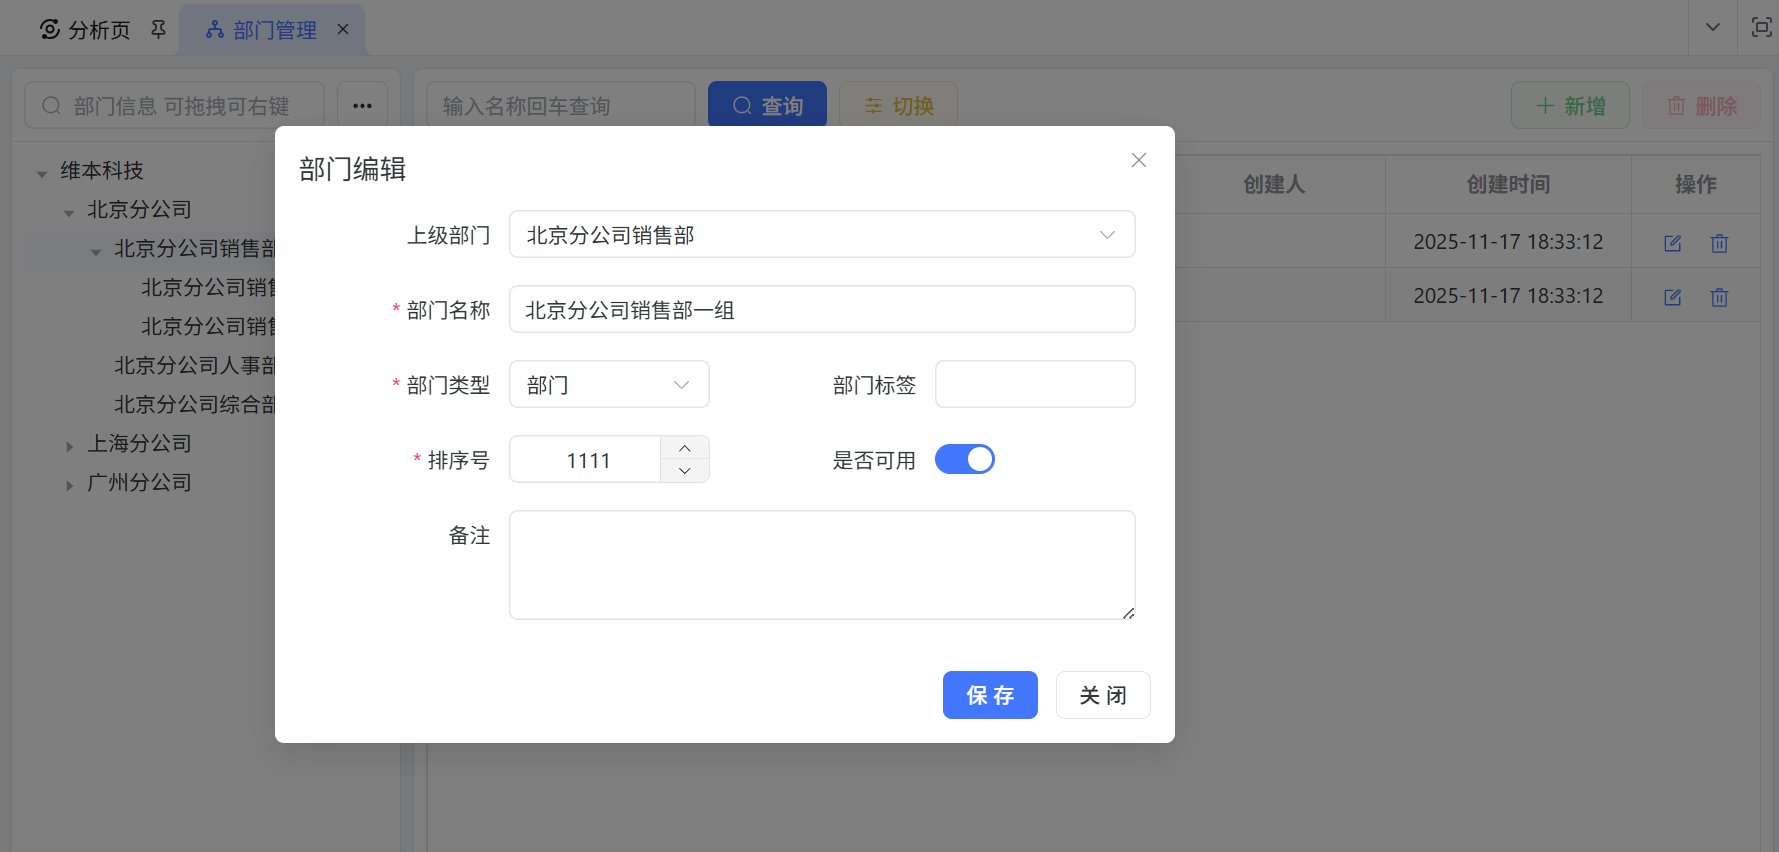Click the pin icon beside 分析页 tab
Viewport: 1779px width, 852px height.
coord(158,30)
